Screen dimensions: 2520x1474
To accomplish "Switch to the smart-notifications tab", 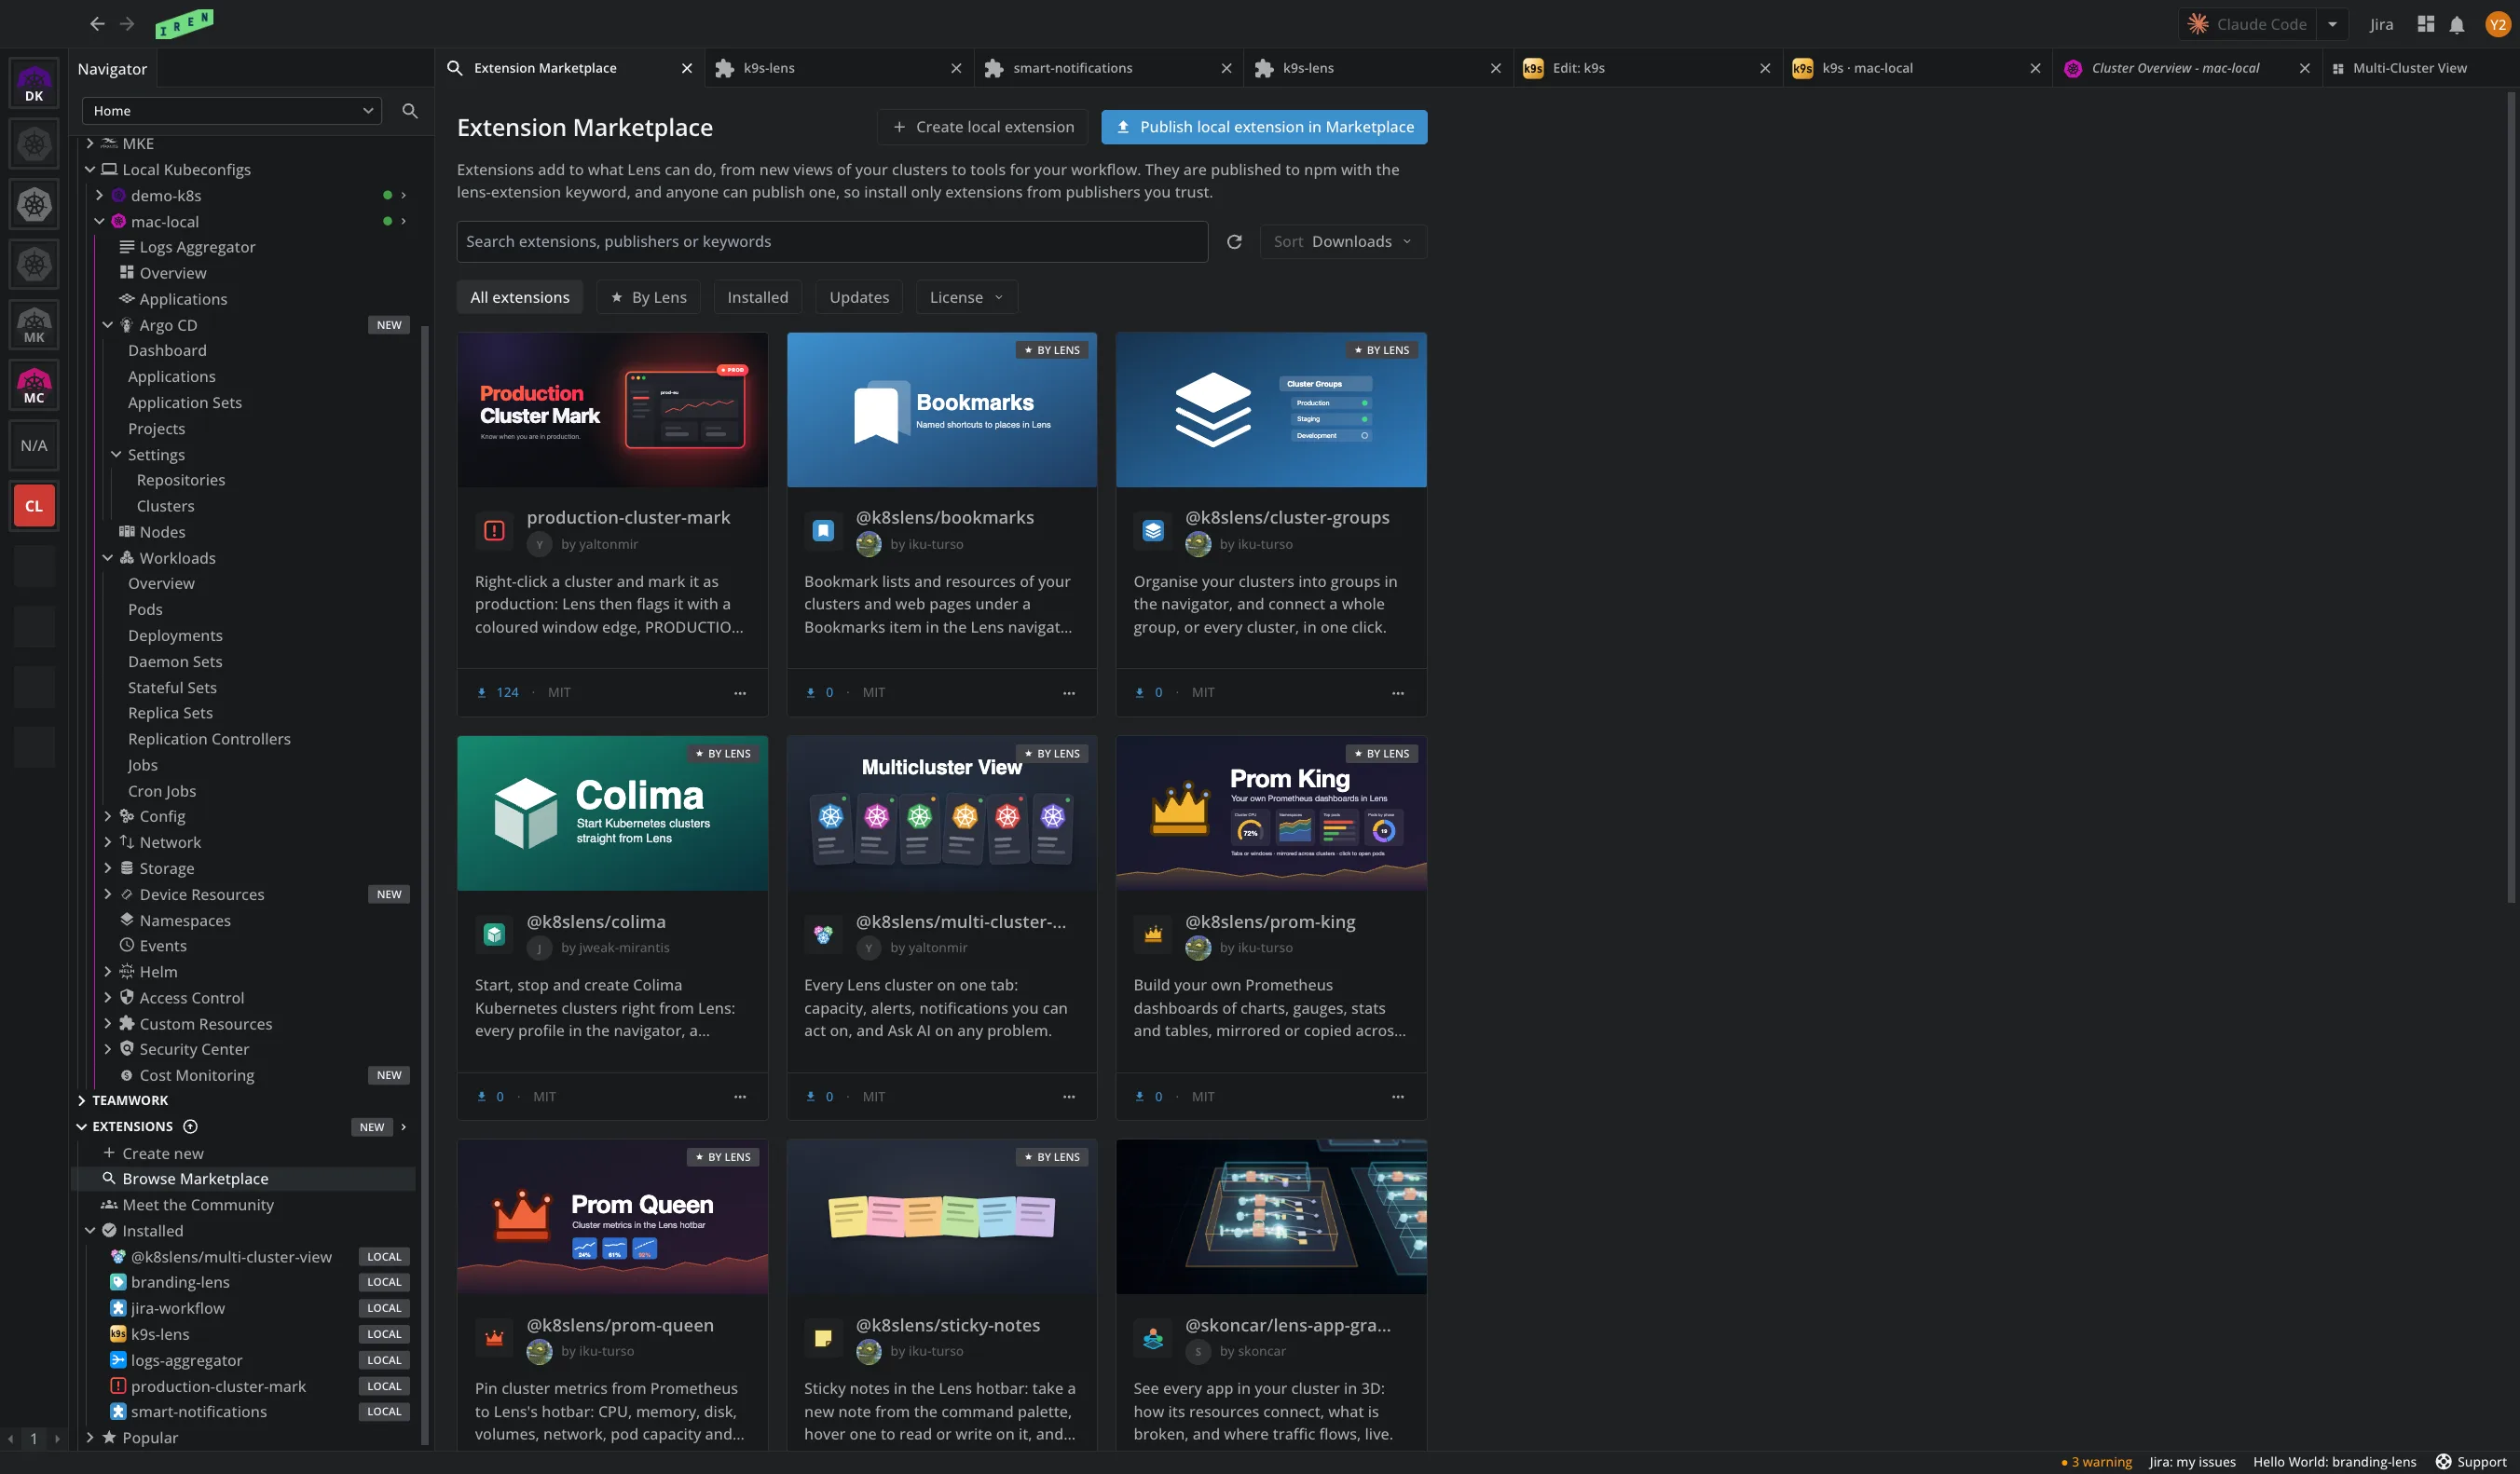I will tap(1108, 68).
